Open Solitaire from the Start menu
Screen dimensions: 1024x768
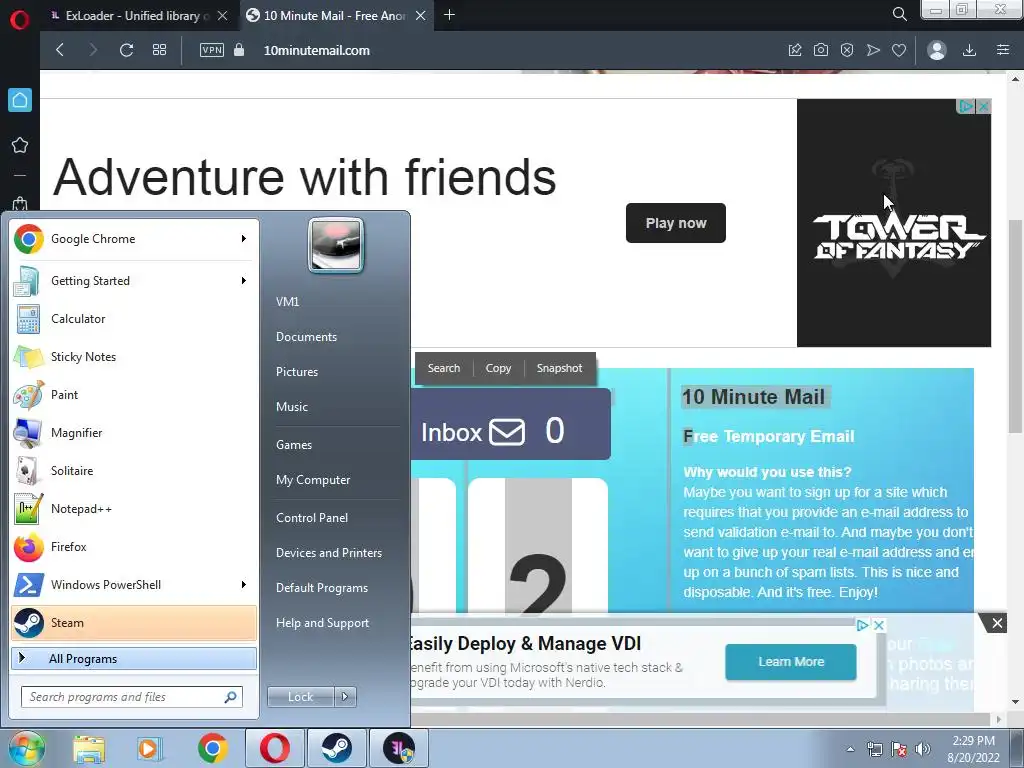[x=133, y=471]
